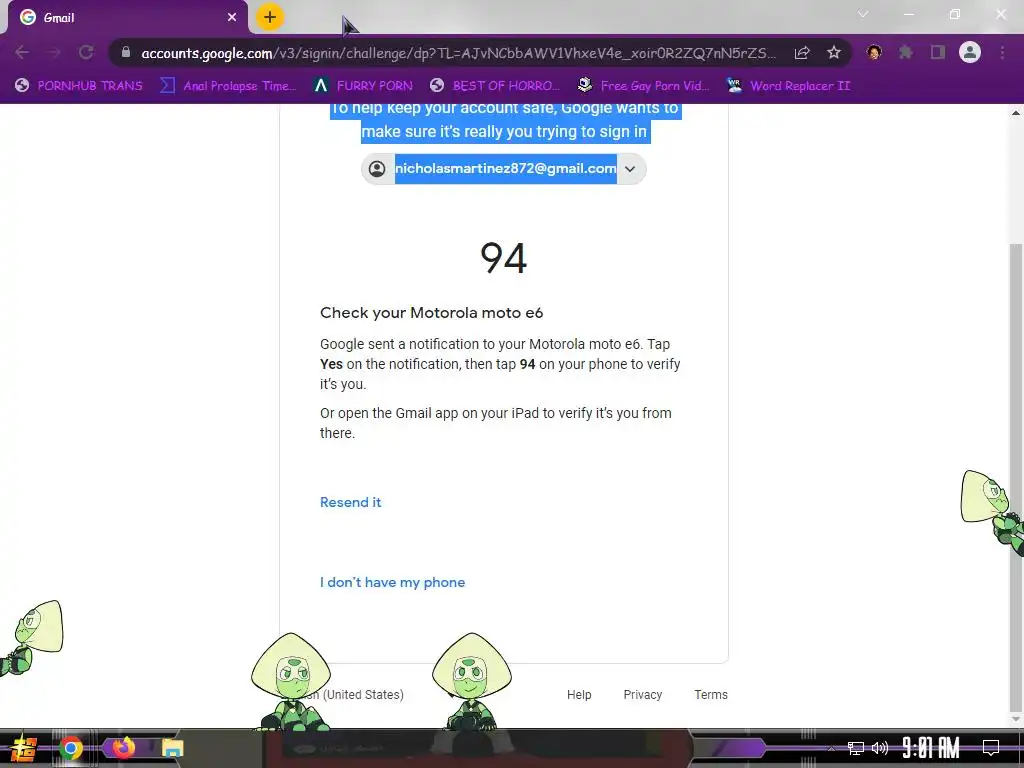Click the browser forward arrow
Screen dimensions: 1024x768
(54, 52)
